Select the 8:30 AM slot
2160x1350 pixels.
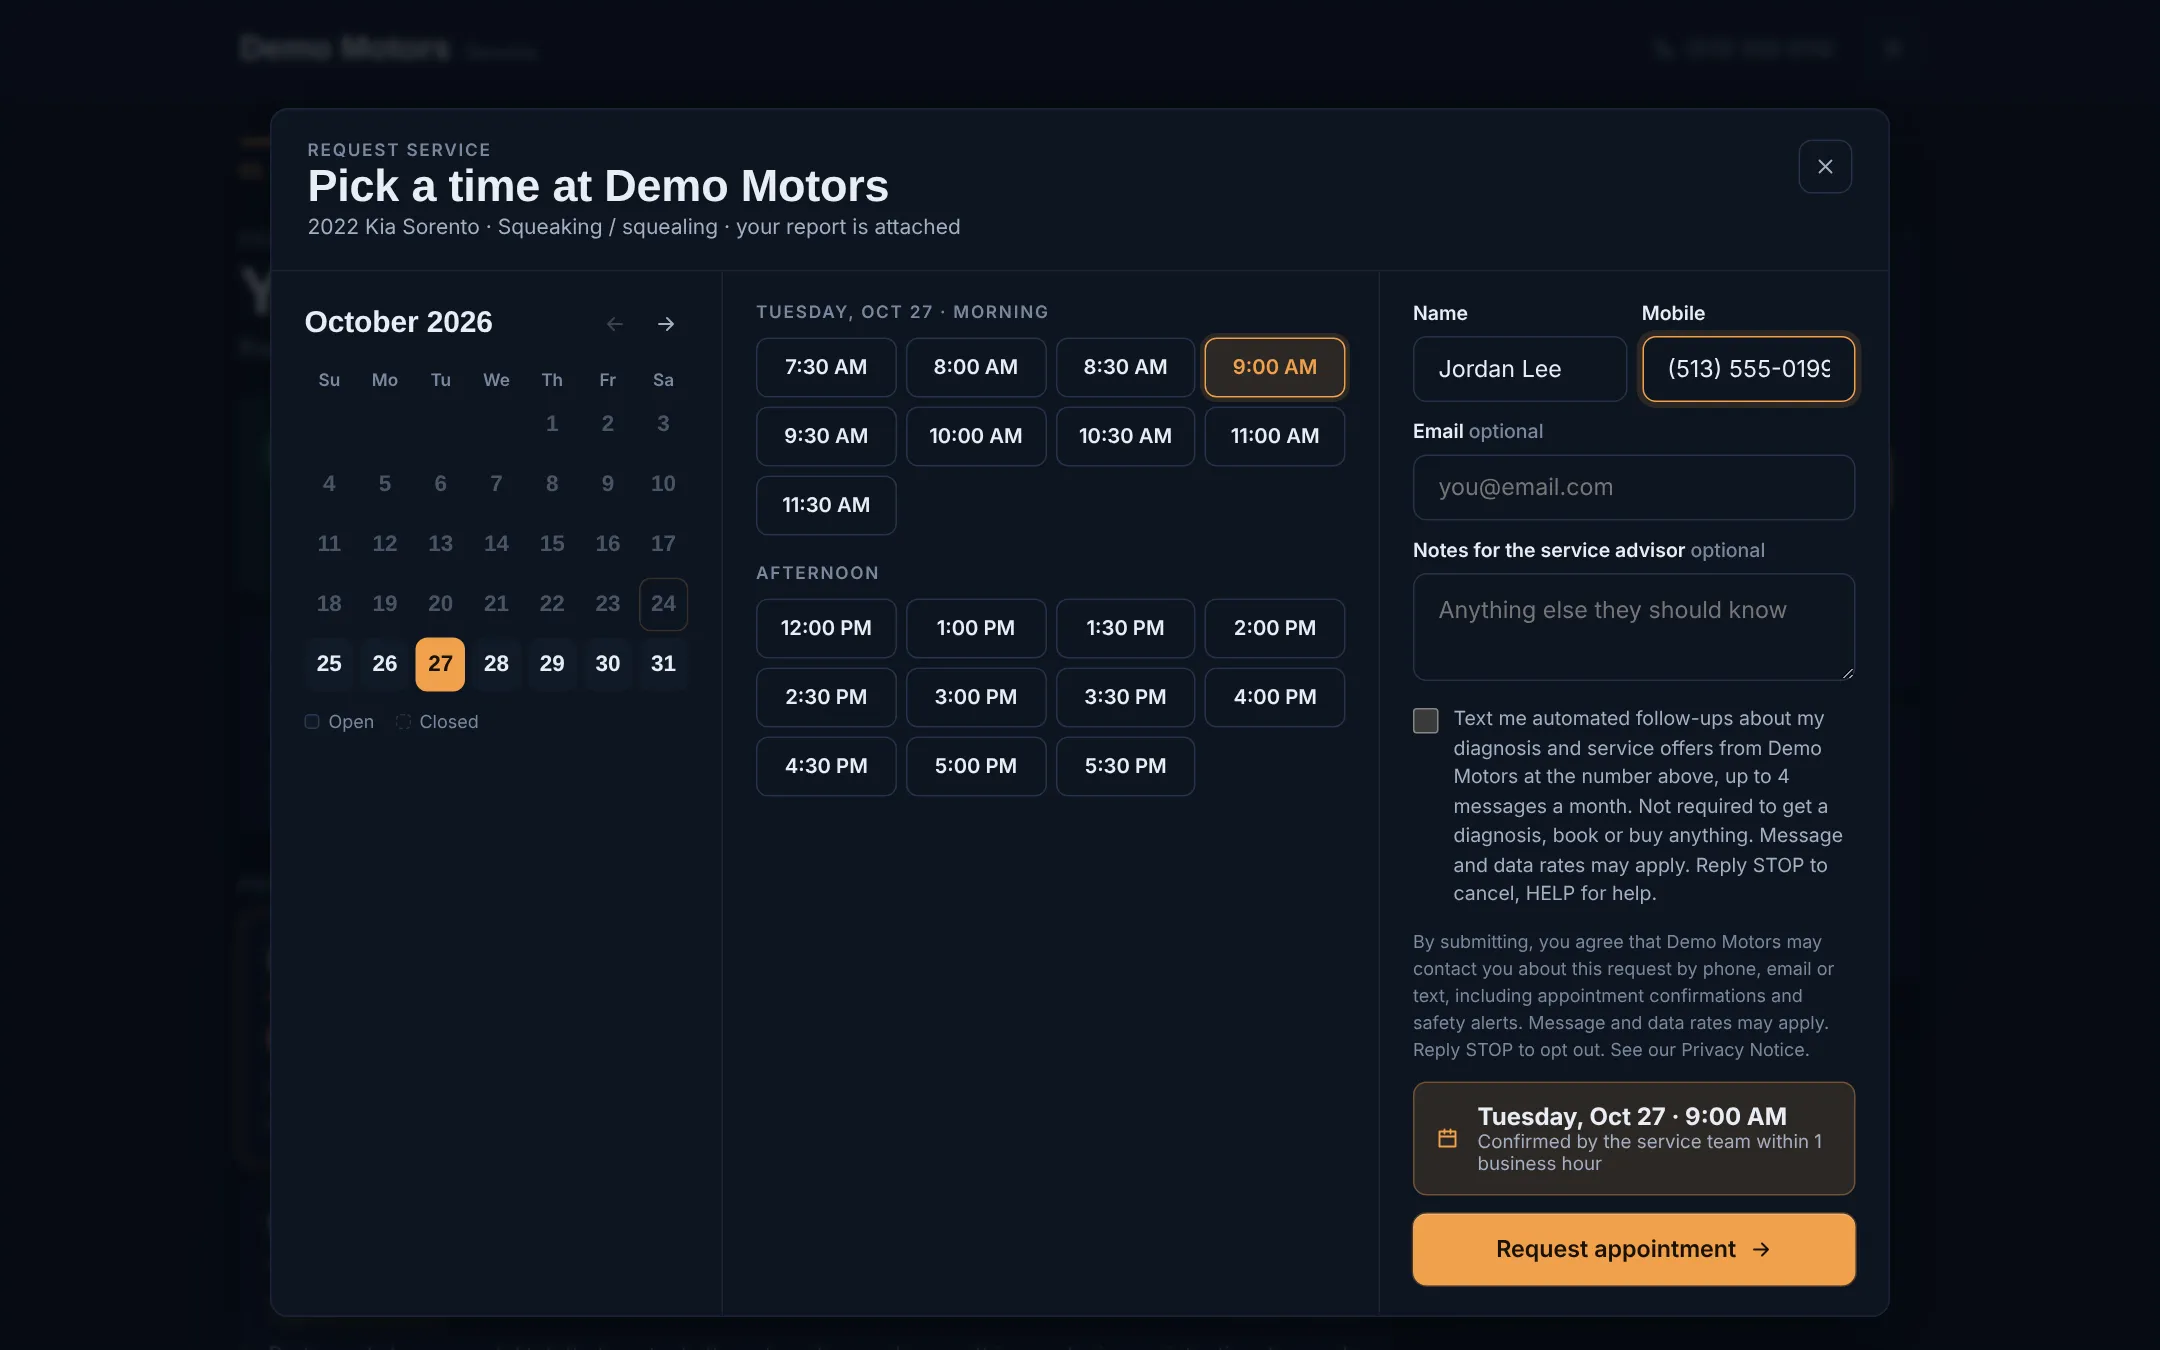tap(1125, 367)
